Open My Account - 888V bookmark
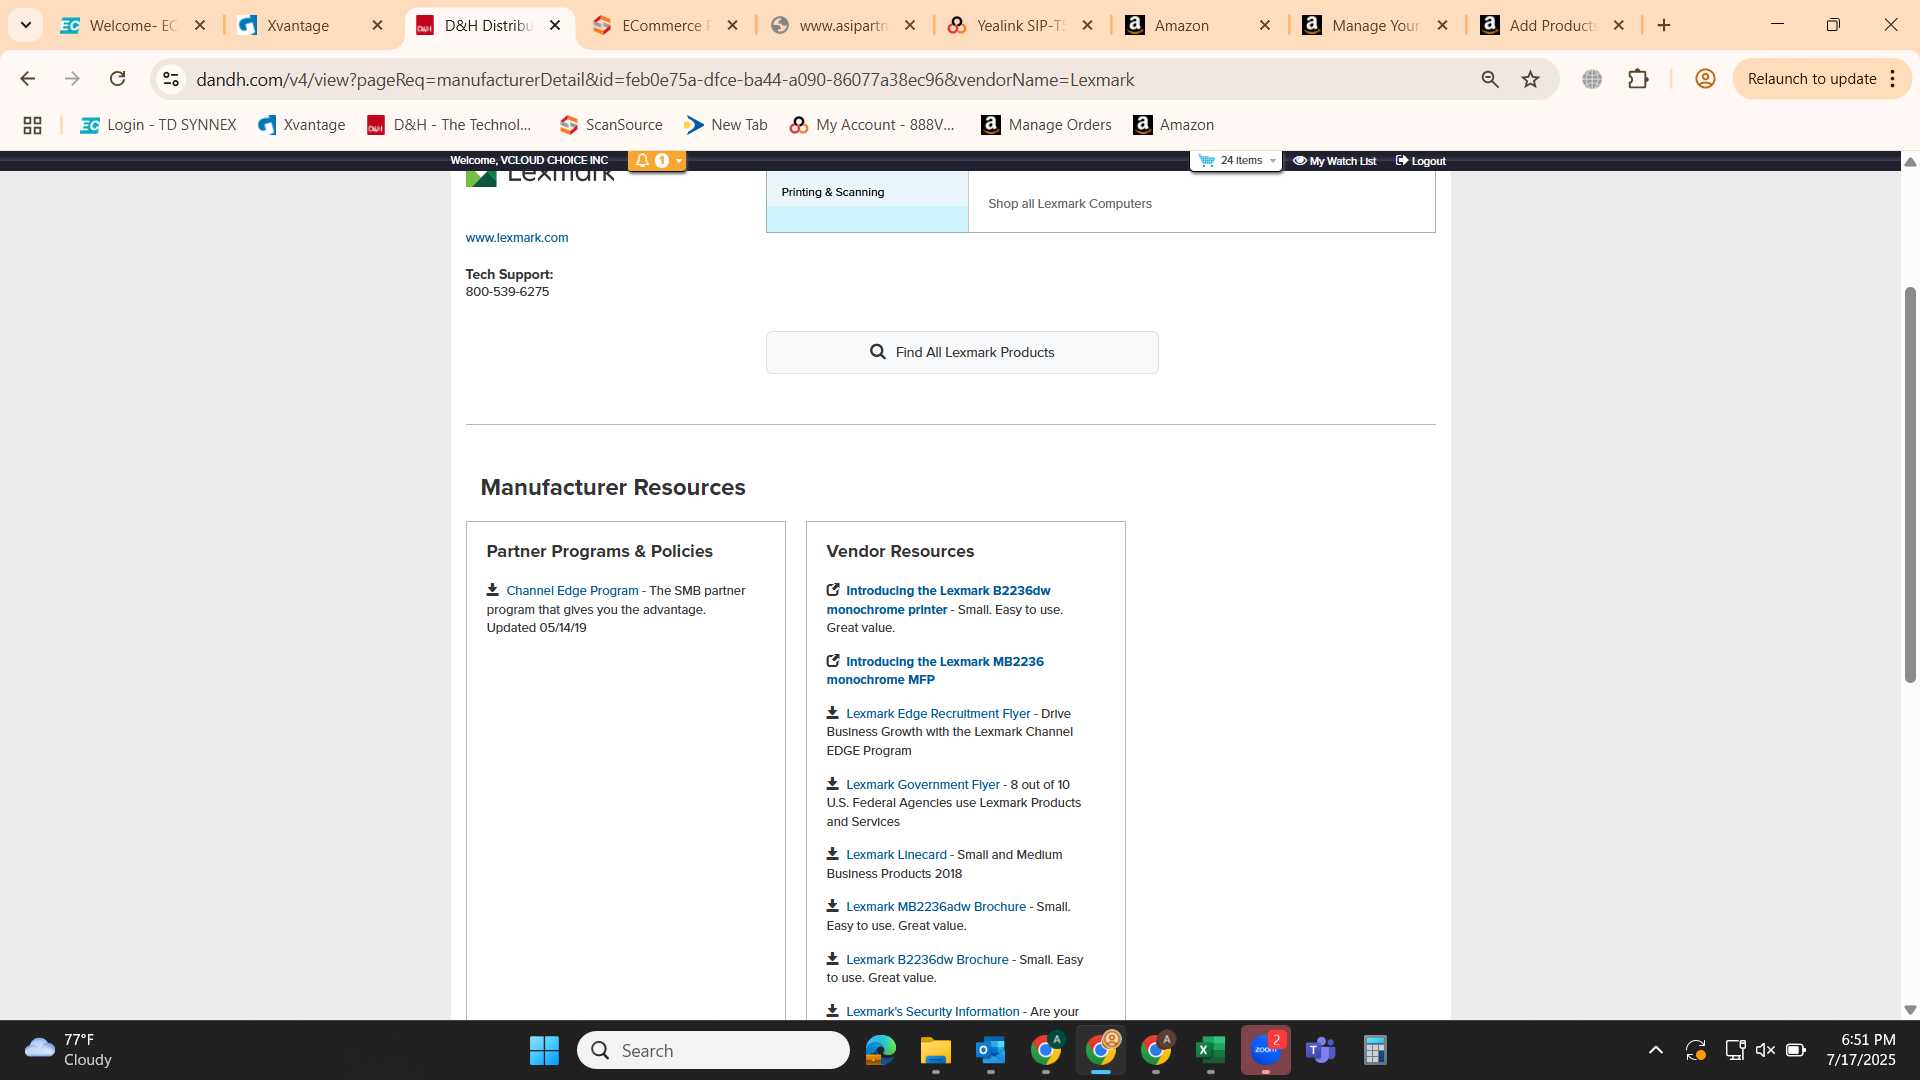Image resolution: width=1920 pixels, height=1080 pixels. tap(872, 125)
